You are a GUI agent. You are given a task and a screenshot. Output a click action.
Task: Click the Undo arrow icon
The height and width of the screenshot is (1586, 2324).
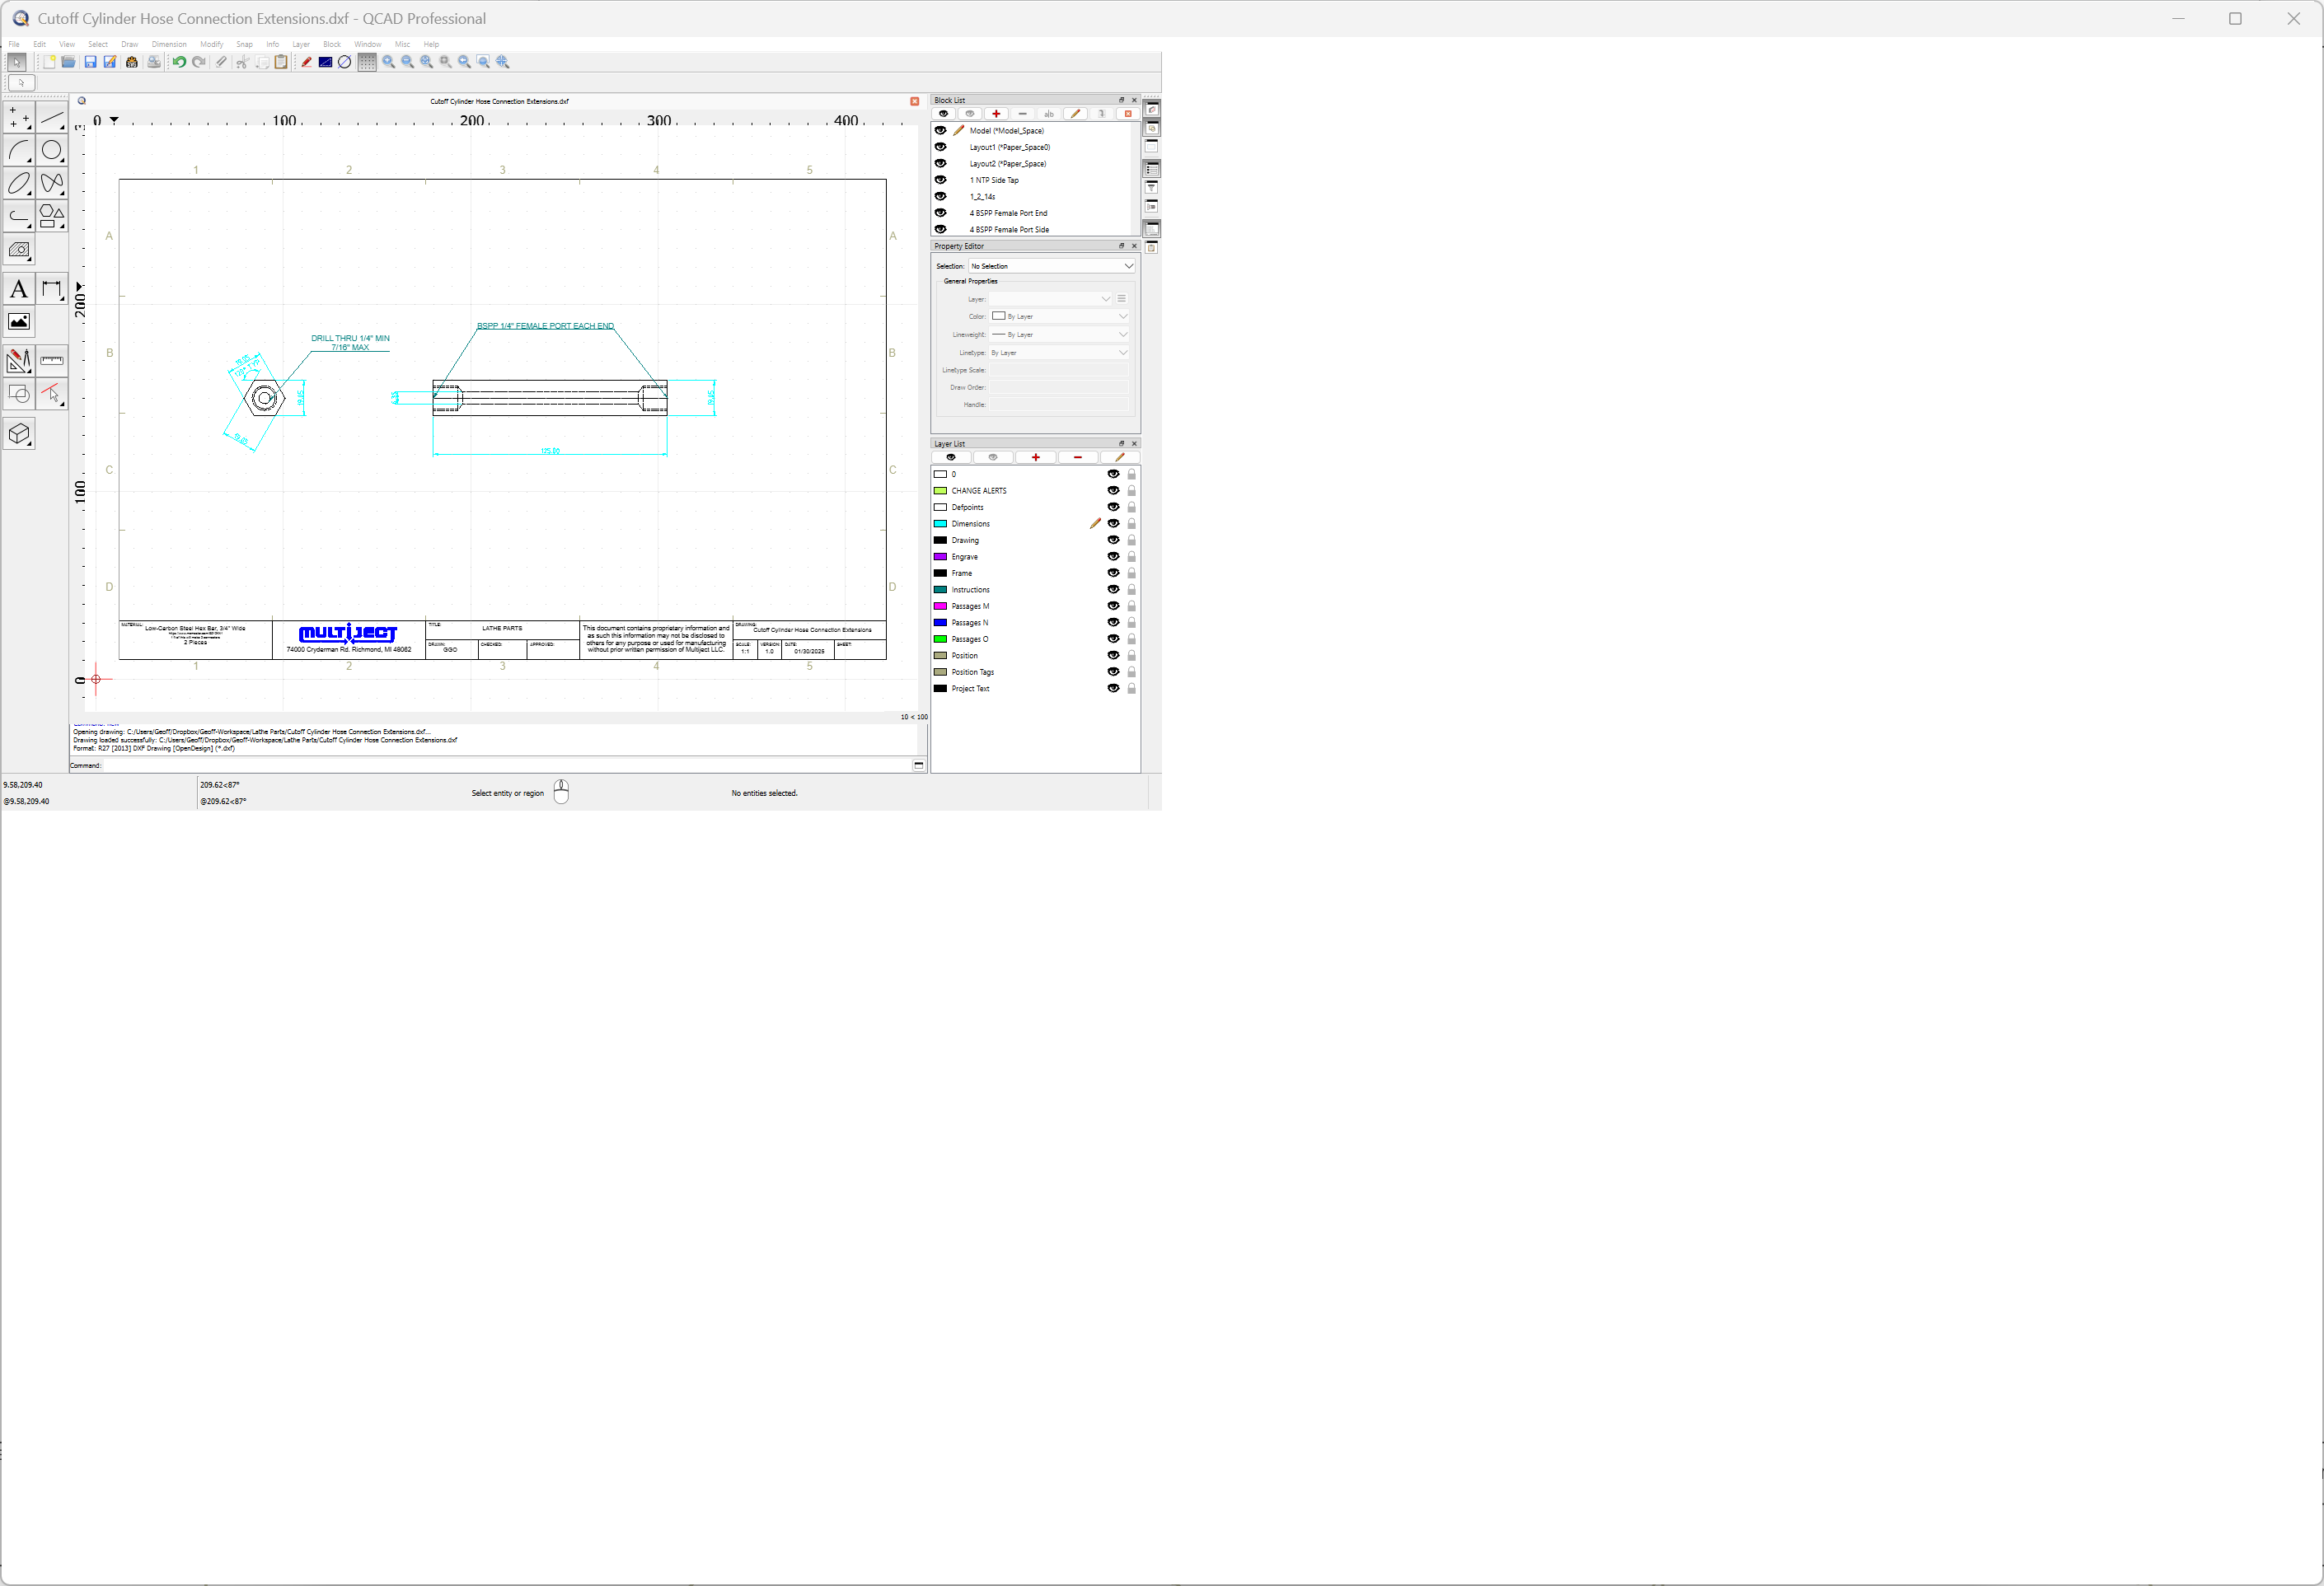(179, 62)
